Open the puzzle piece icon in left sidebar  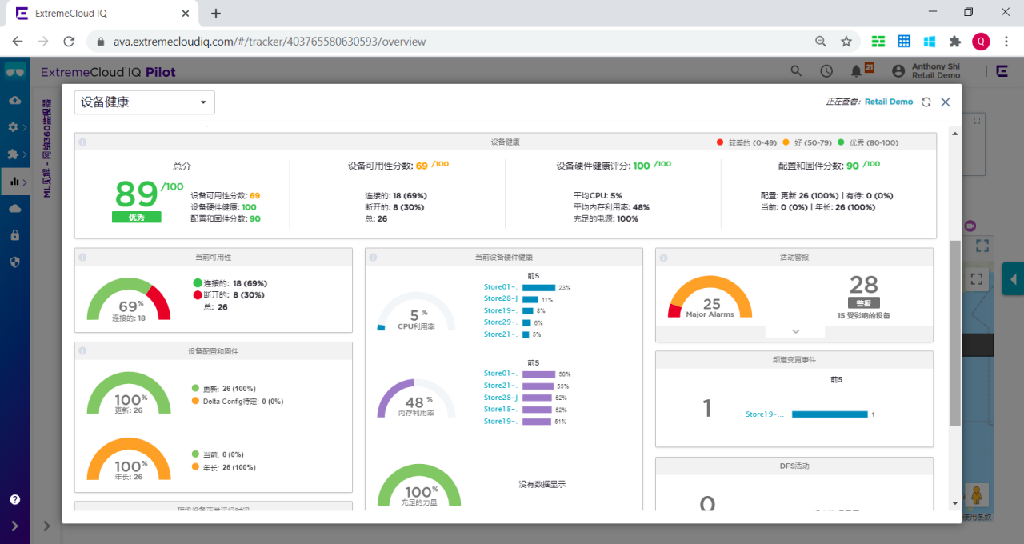(x=14, y=154)
